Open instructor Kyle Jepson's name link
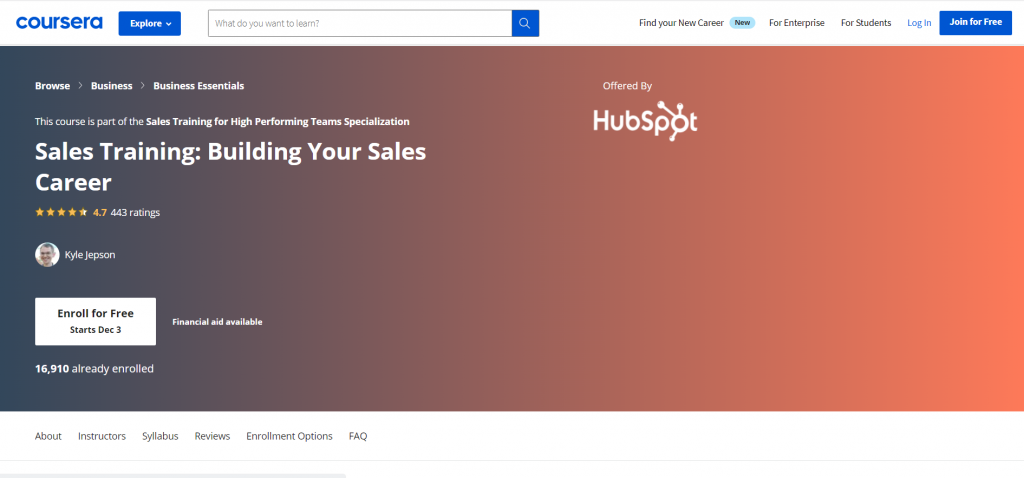The image size is (1024, 478). pyautogui.click(x=90, y=255)
